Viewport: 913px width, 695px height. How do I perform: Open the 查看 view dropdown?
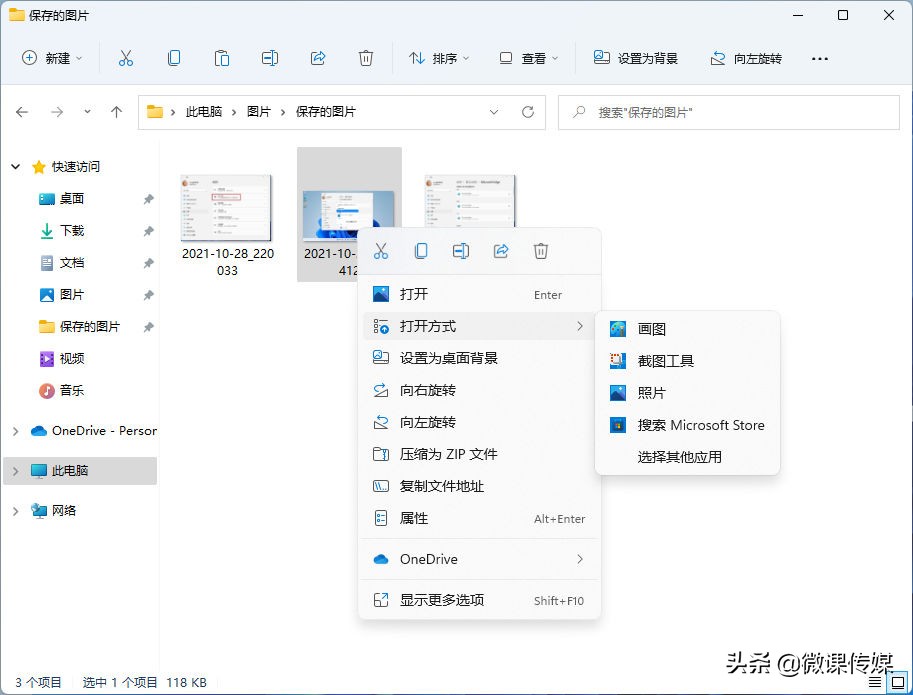(x=529, y=58)
